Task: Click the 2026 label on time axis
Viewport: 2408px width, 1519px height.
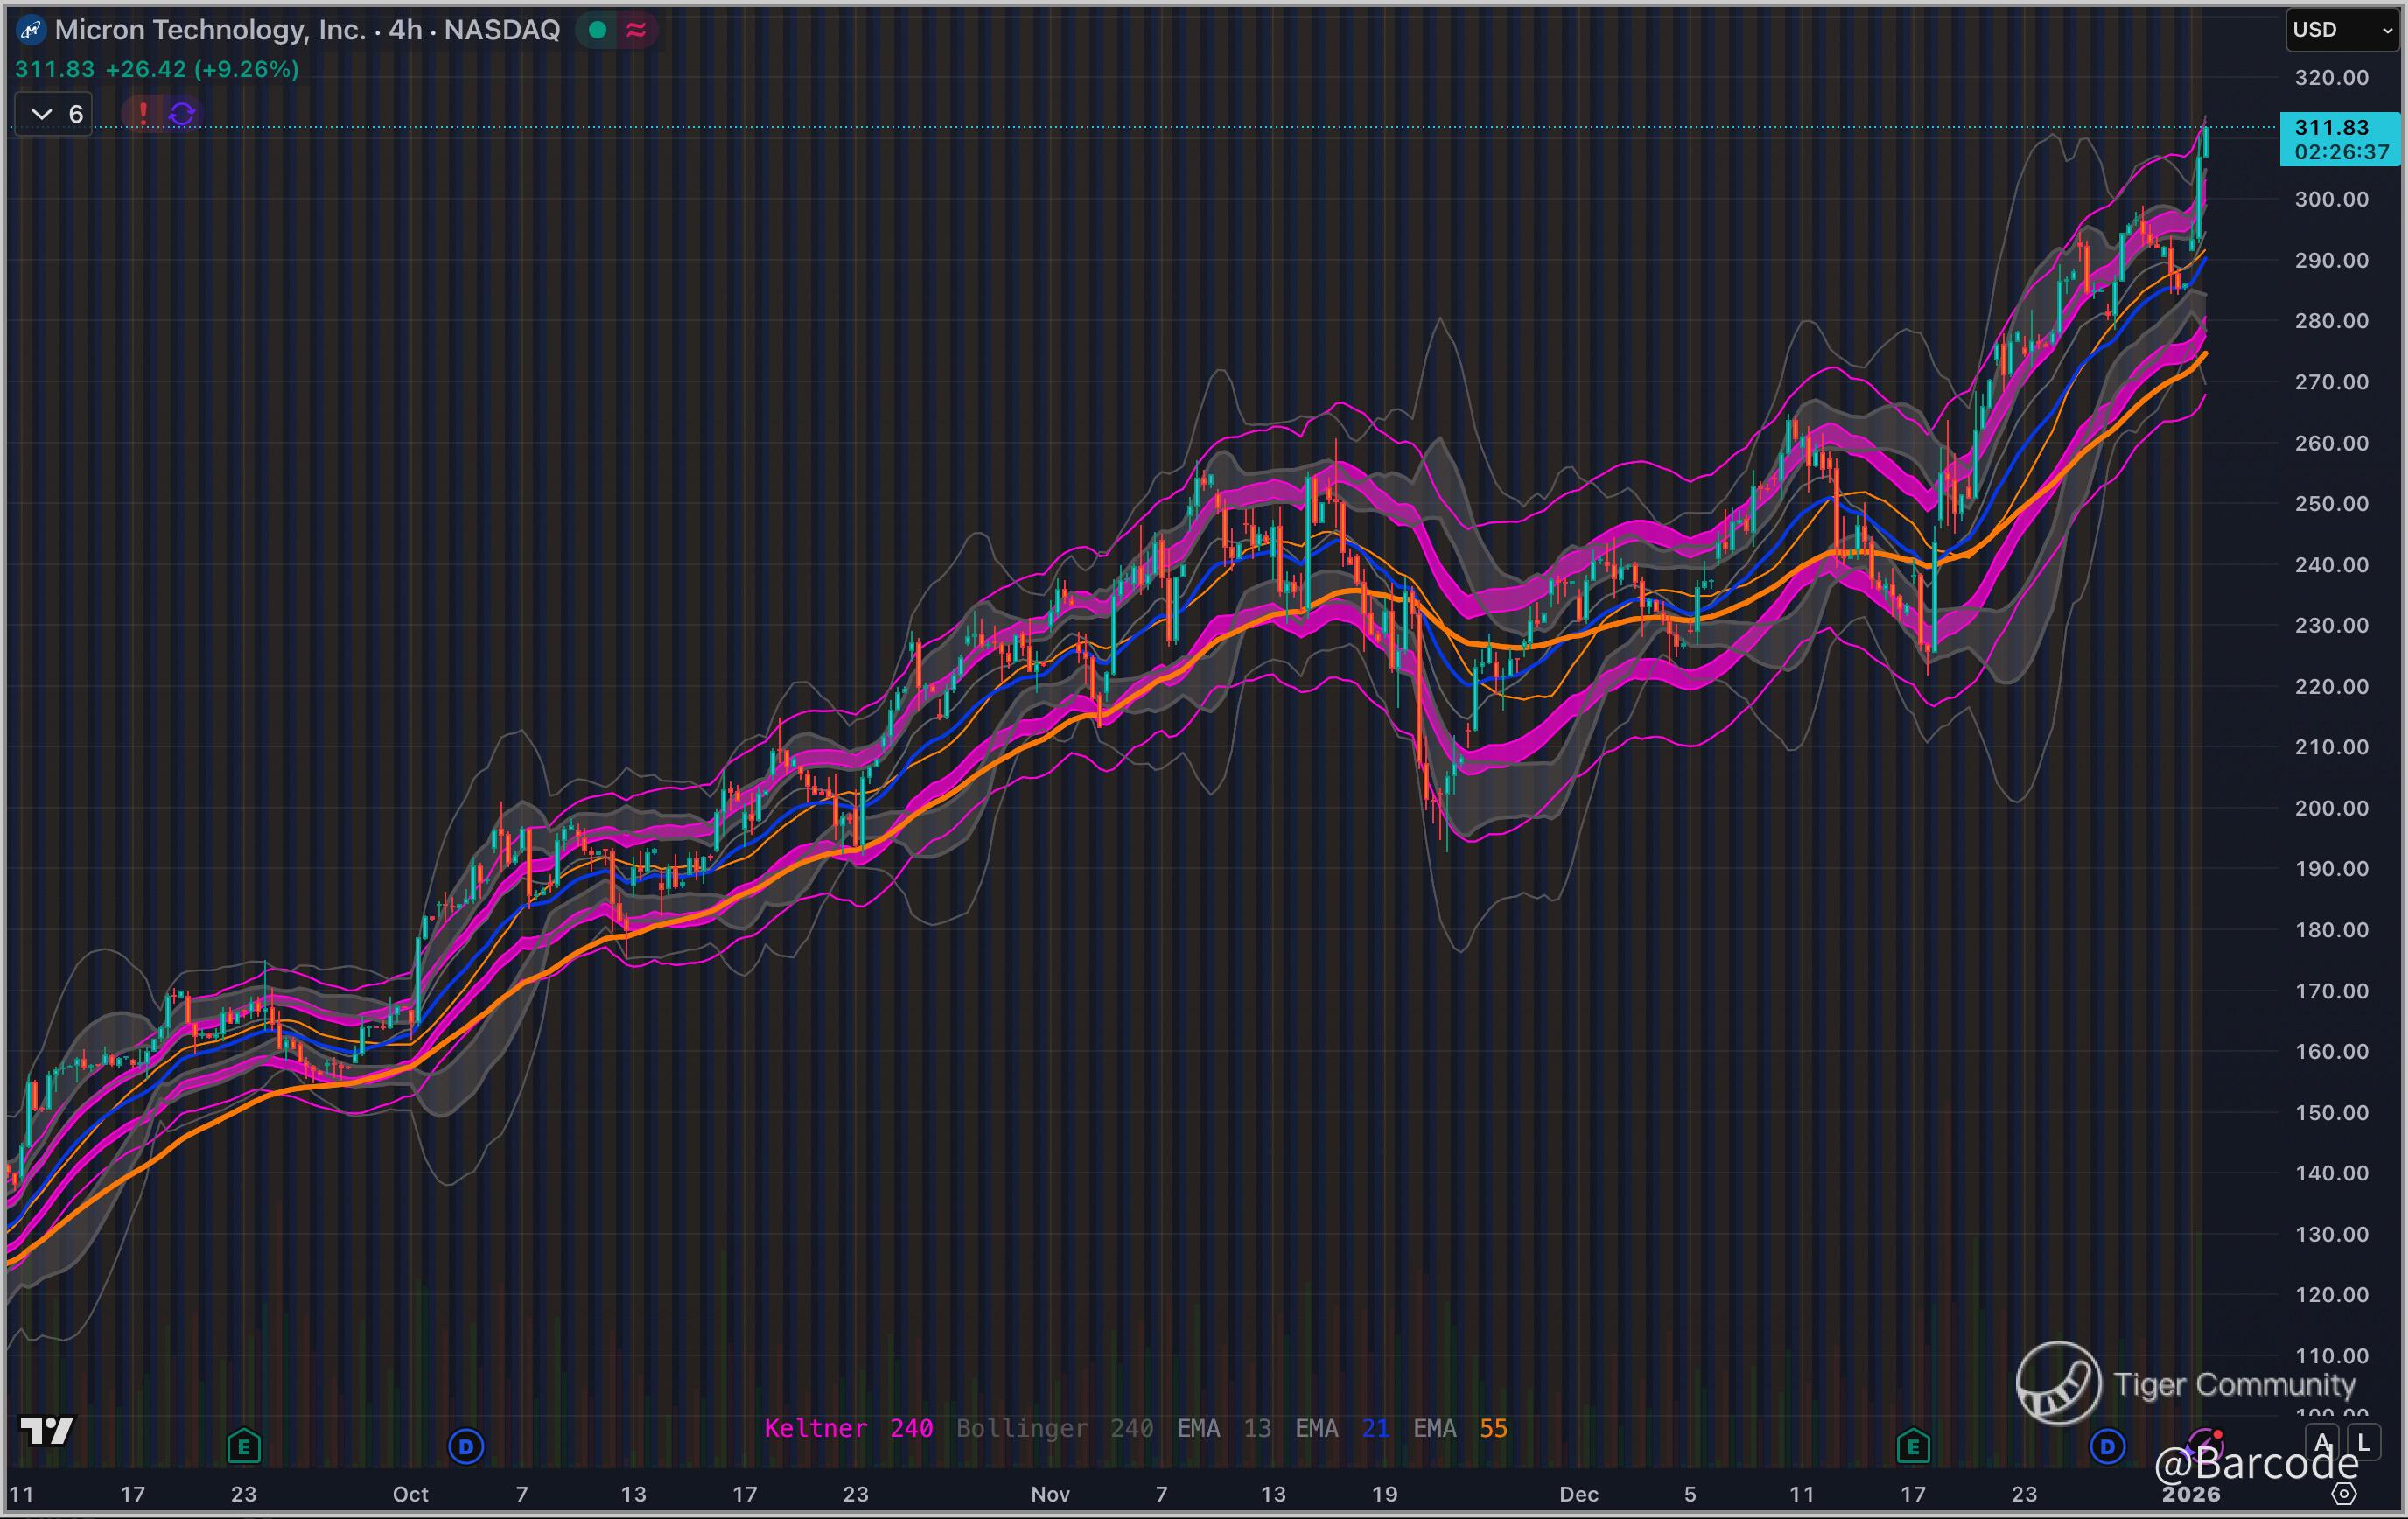Action: click(2190, 1494)
